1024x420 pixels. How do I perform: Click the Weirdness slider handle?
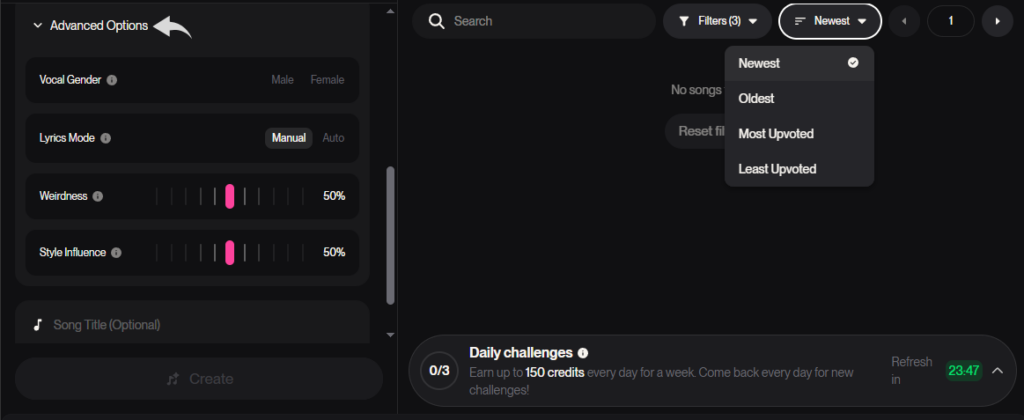coord(230,196)
